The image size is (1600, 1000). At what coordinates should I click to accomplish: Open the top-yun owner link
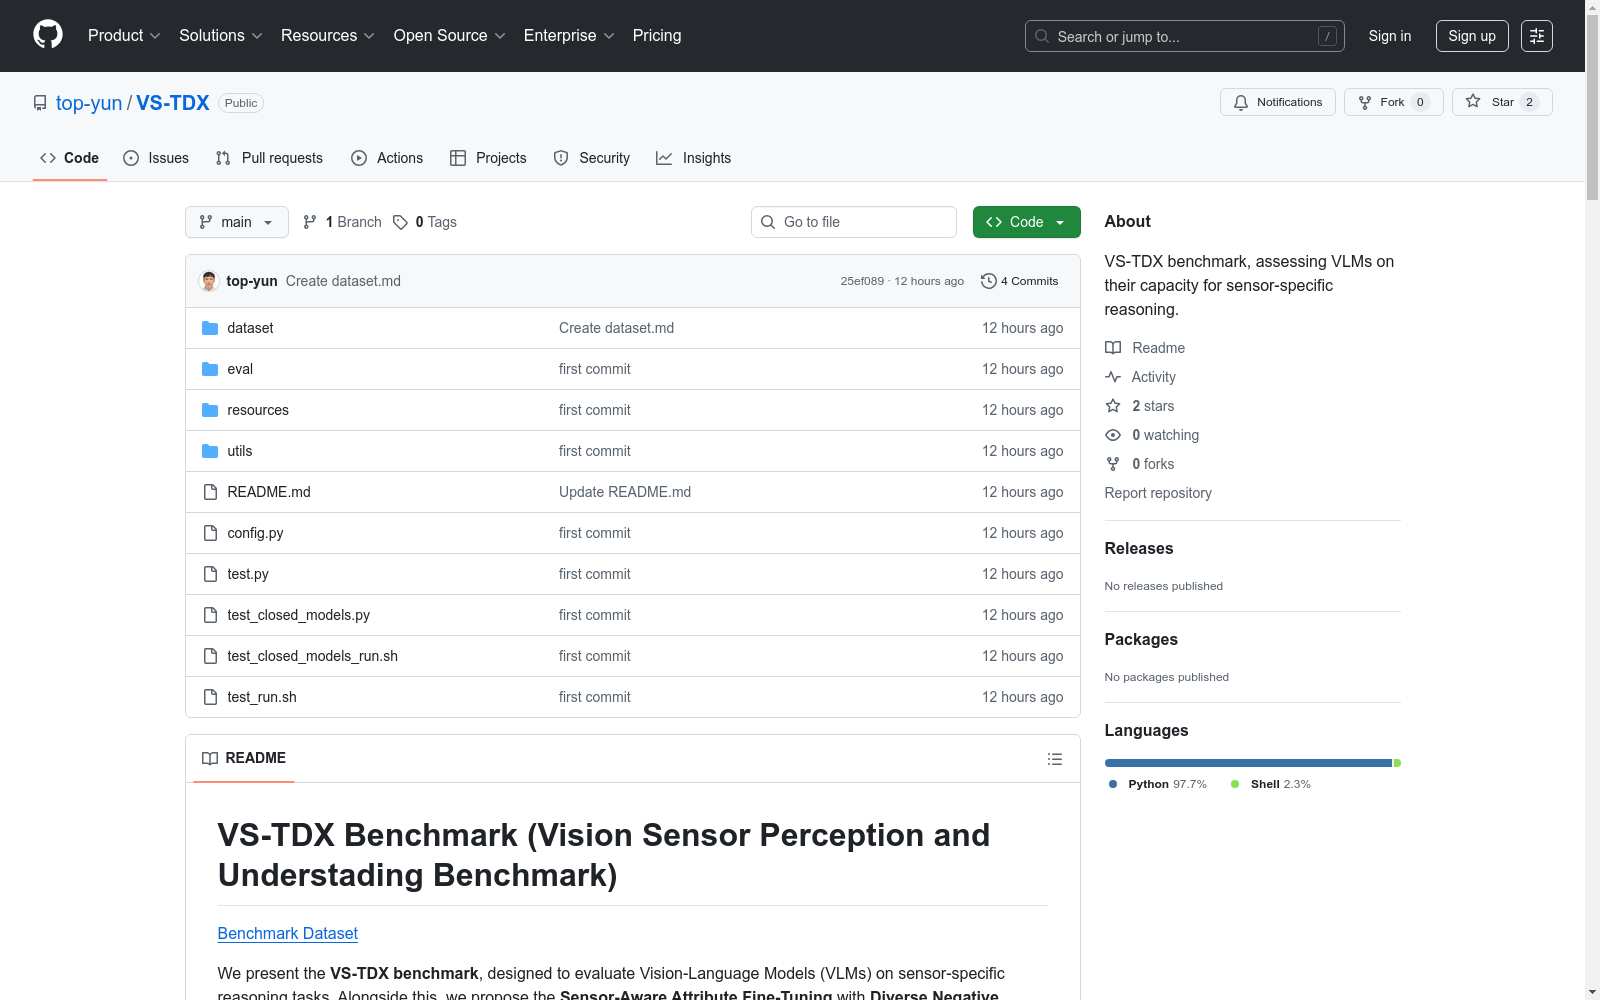click(x=89, y=103)
